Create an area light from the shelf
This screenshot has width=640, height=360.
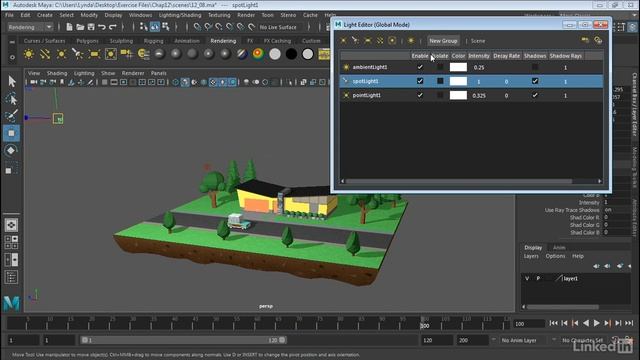[x=94, y=54]
